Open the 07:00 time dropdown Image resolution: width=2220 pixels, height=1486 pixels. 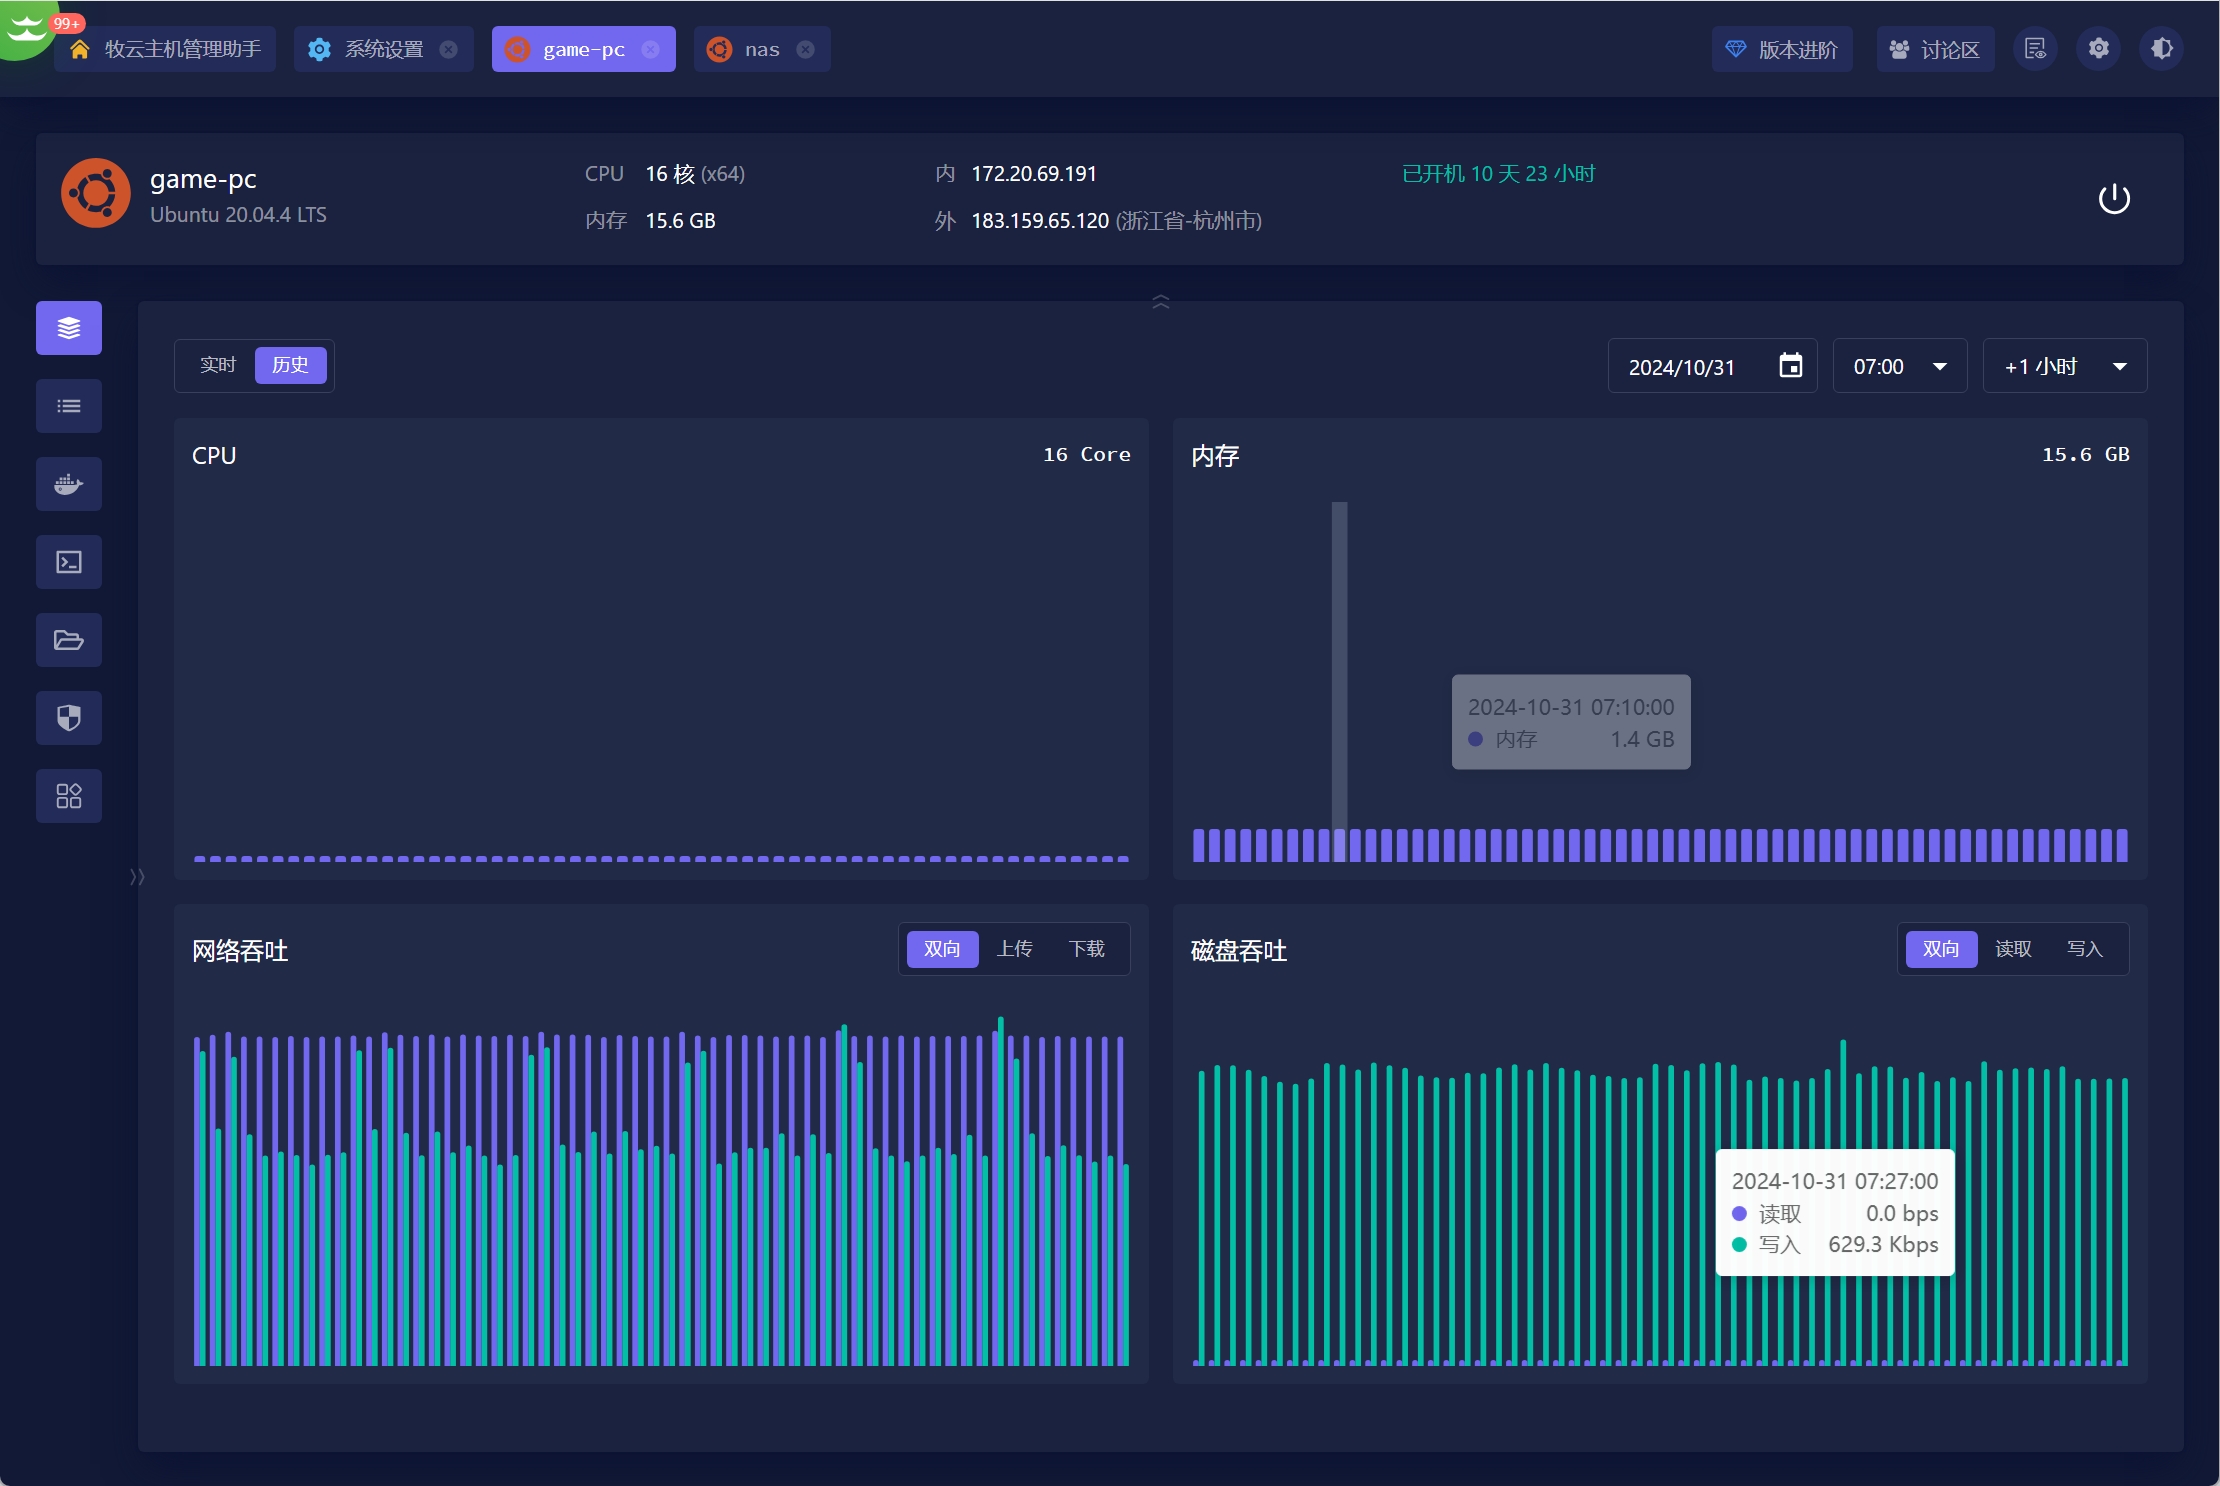point(1900,366)
